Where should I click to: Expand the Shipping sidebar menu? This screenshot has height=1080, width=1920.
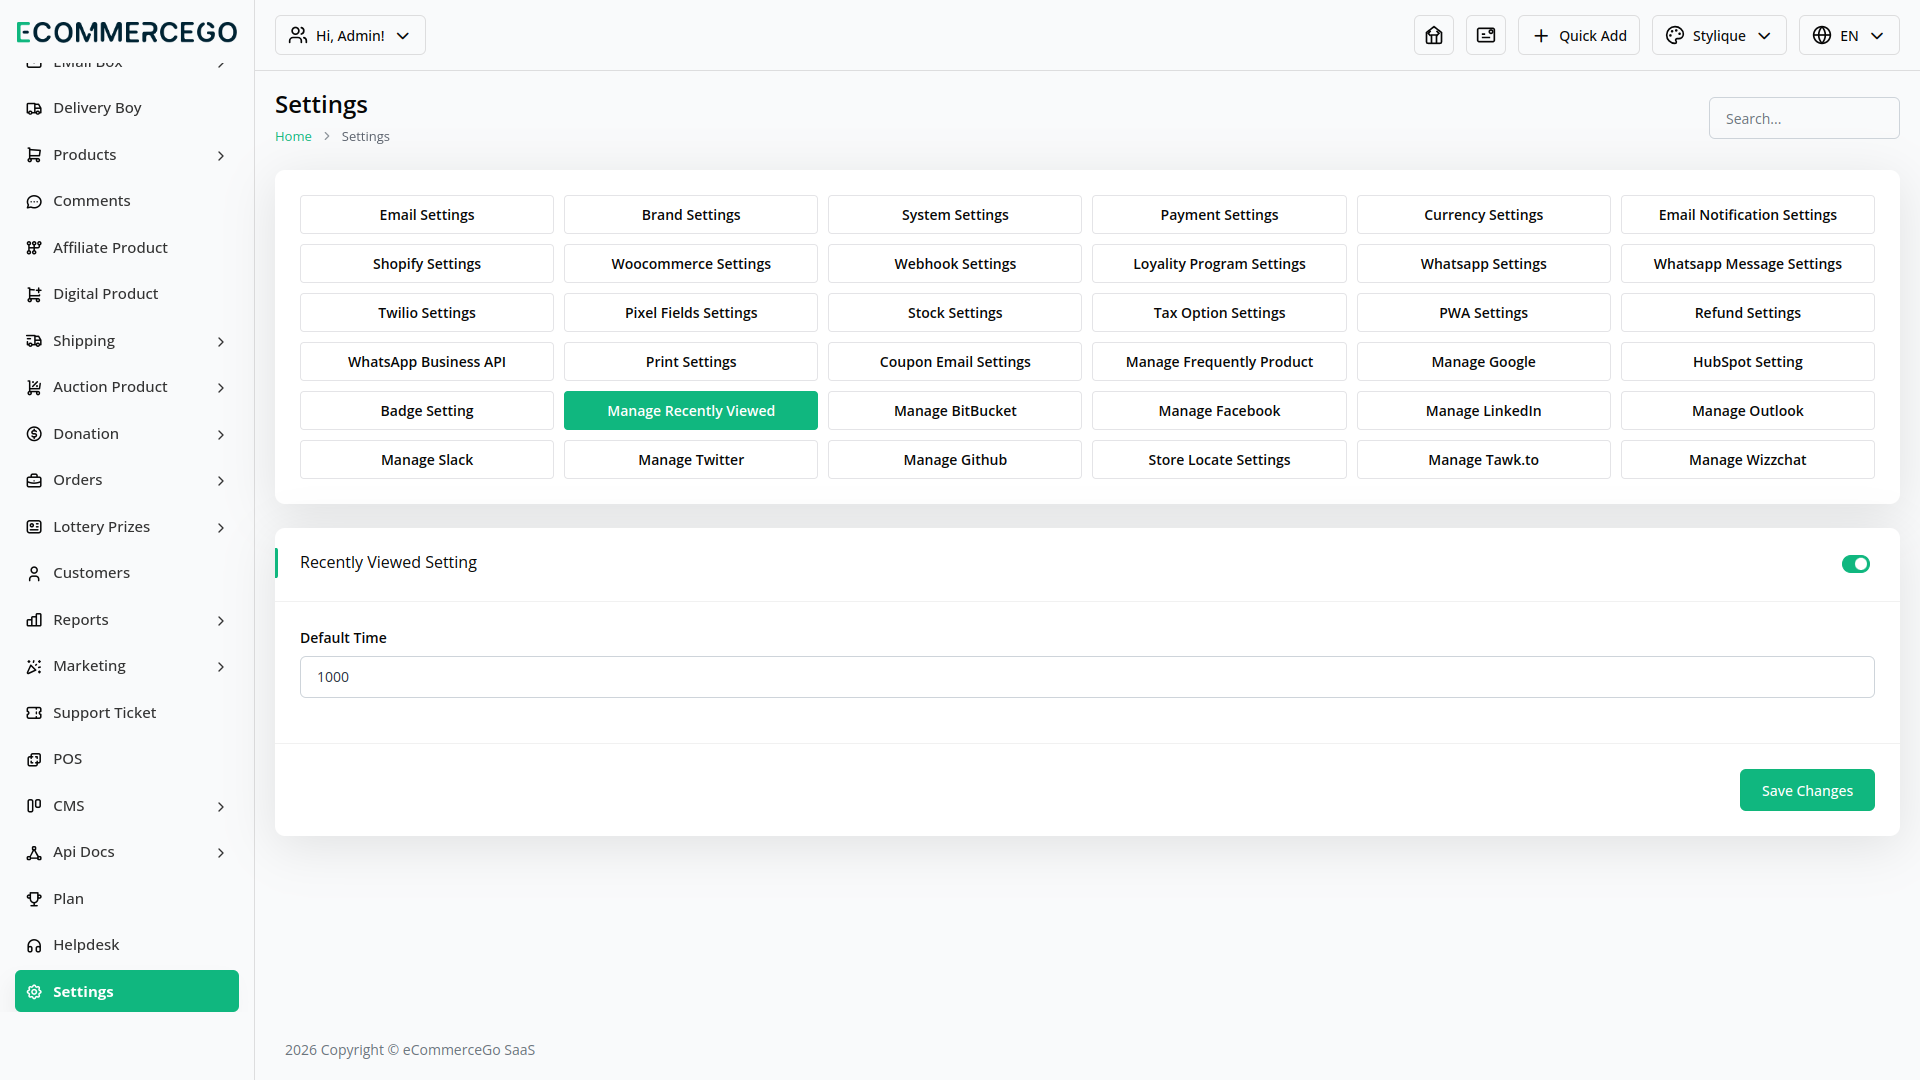127,341
